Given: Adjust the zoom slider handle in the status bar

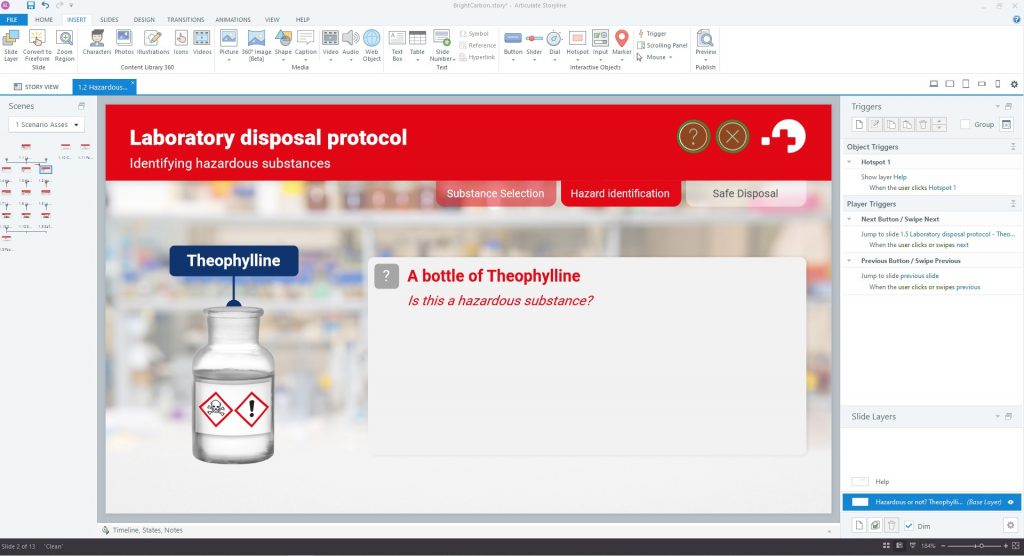Looking at the screenshot, I should coord(980,546).
